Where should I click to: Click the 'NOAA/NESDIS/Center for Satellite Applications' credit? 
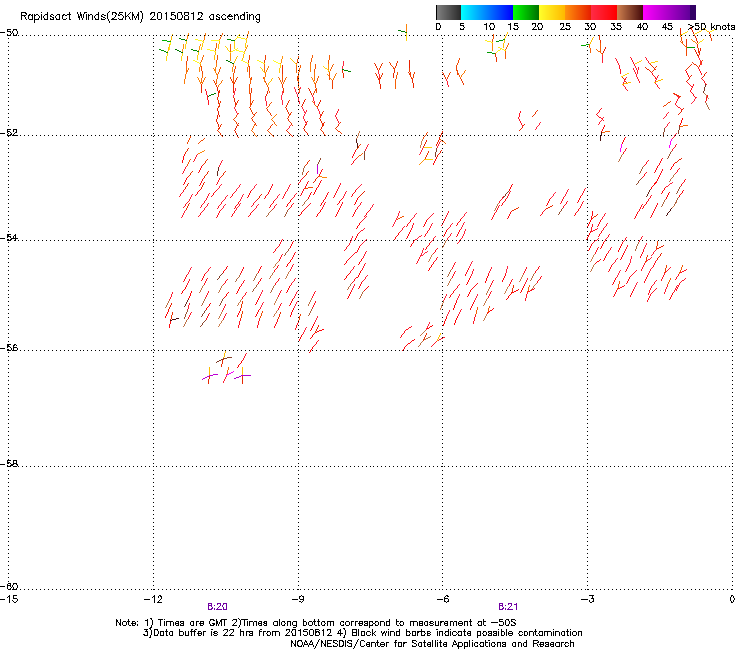click(399, 644)
